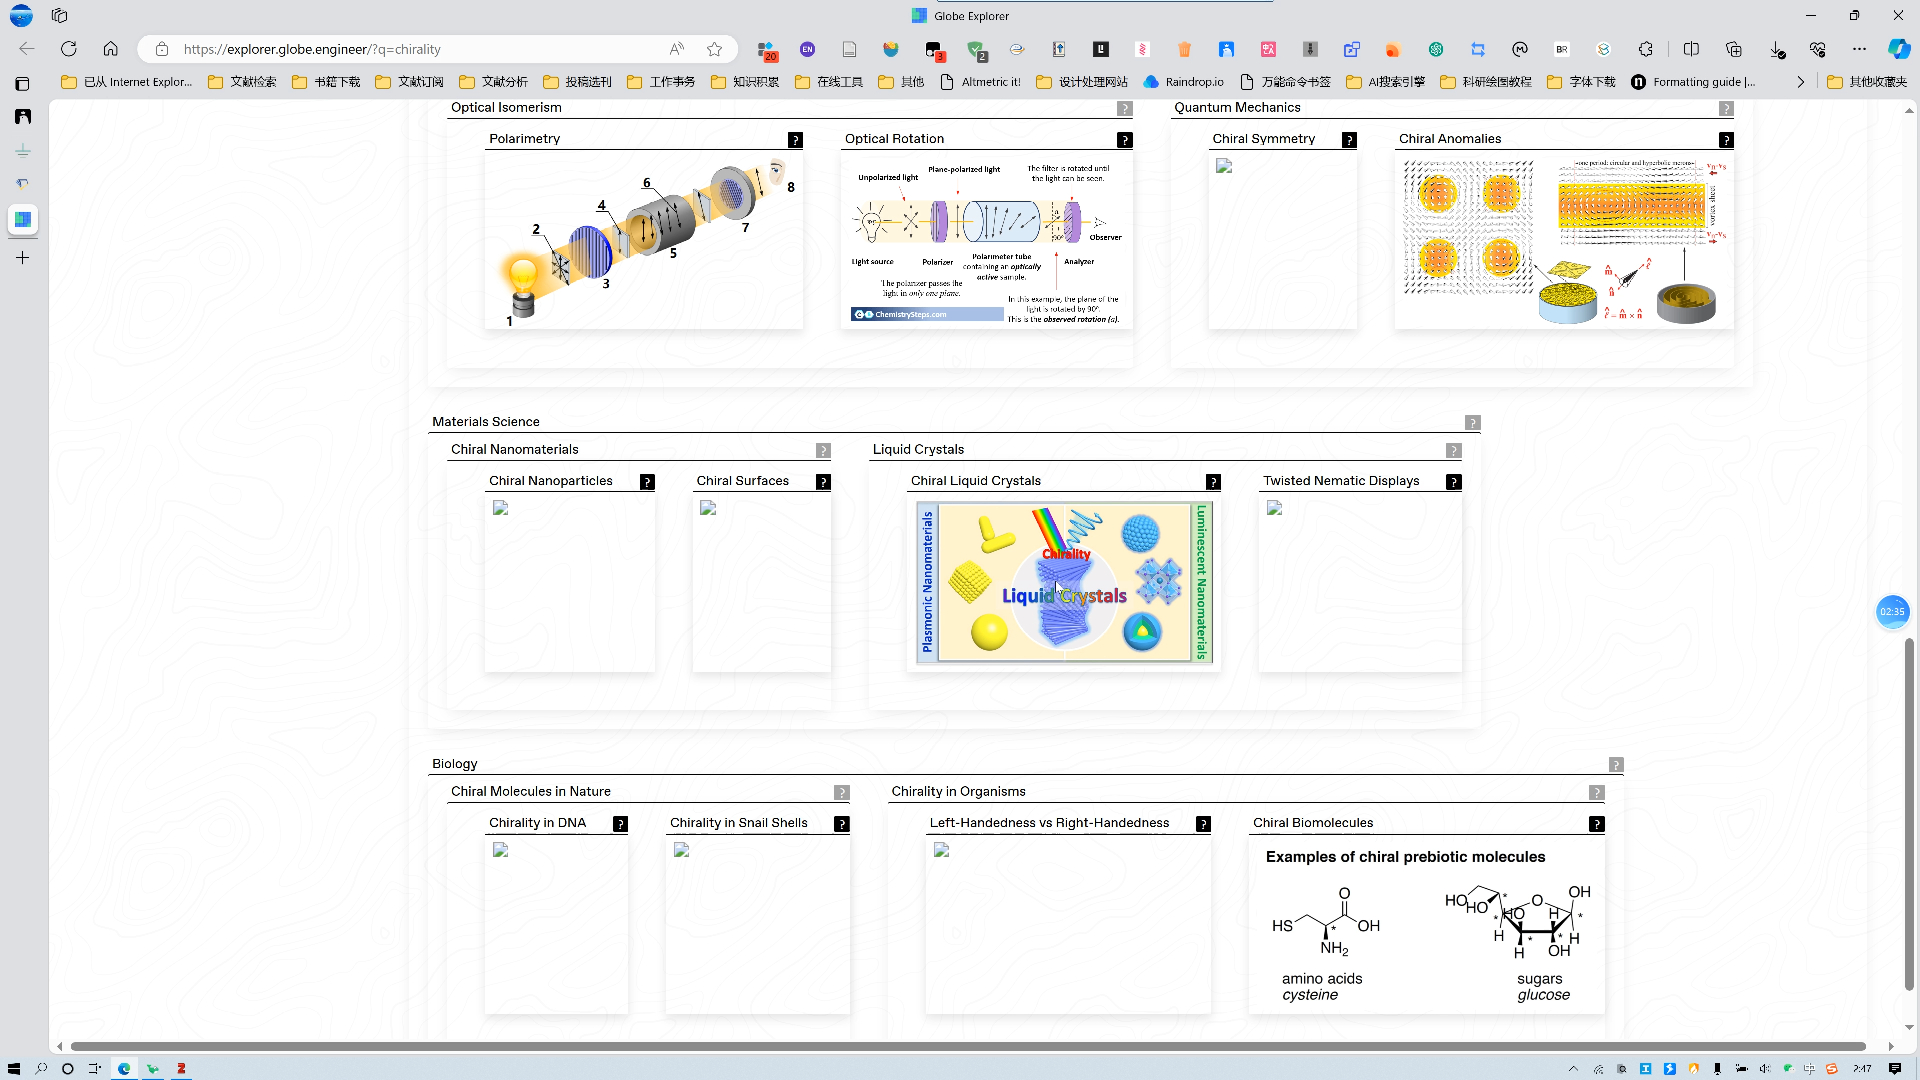Expand bookmarks bar overflow chevron
This screenshot has width=1920, height=1080.
(x=1800, y=82)
